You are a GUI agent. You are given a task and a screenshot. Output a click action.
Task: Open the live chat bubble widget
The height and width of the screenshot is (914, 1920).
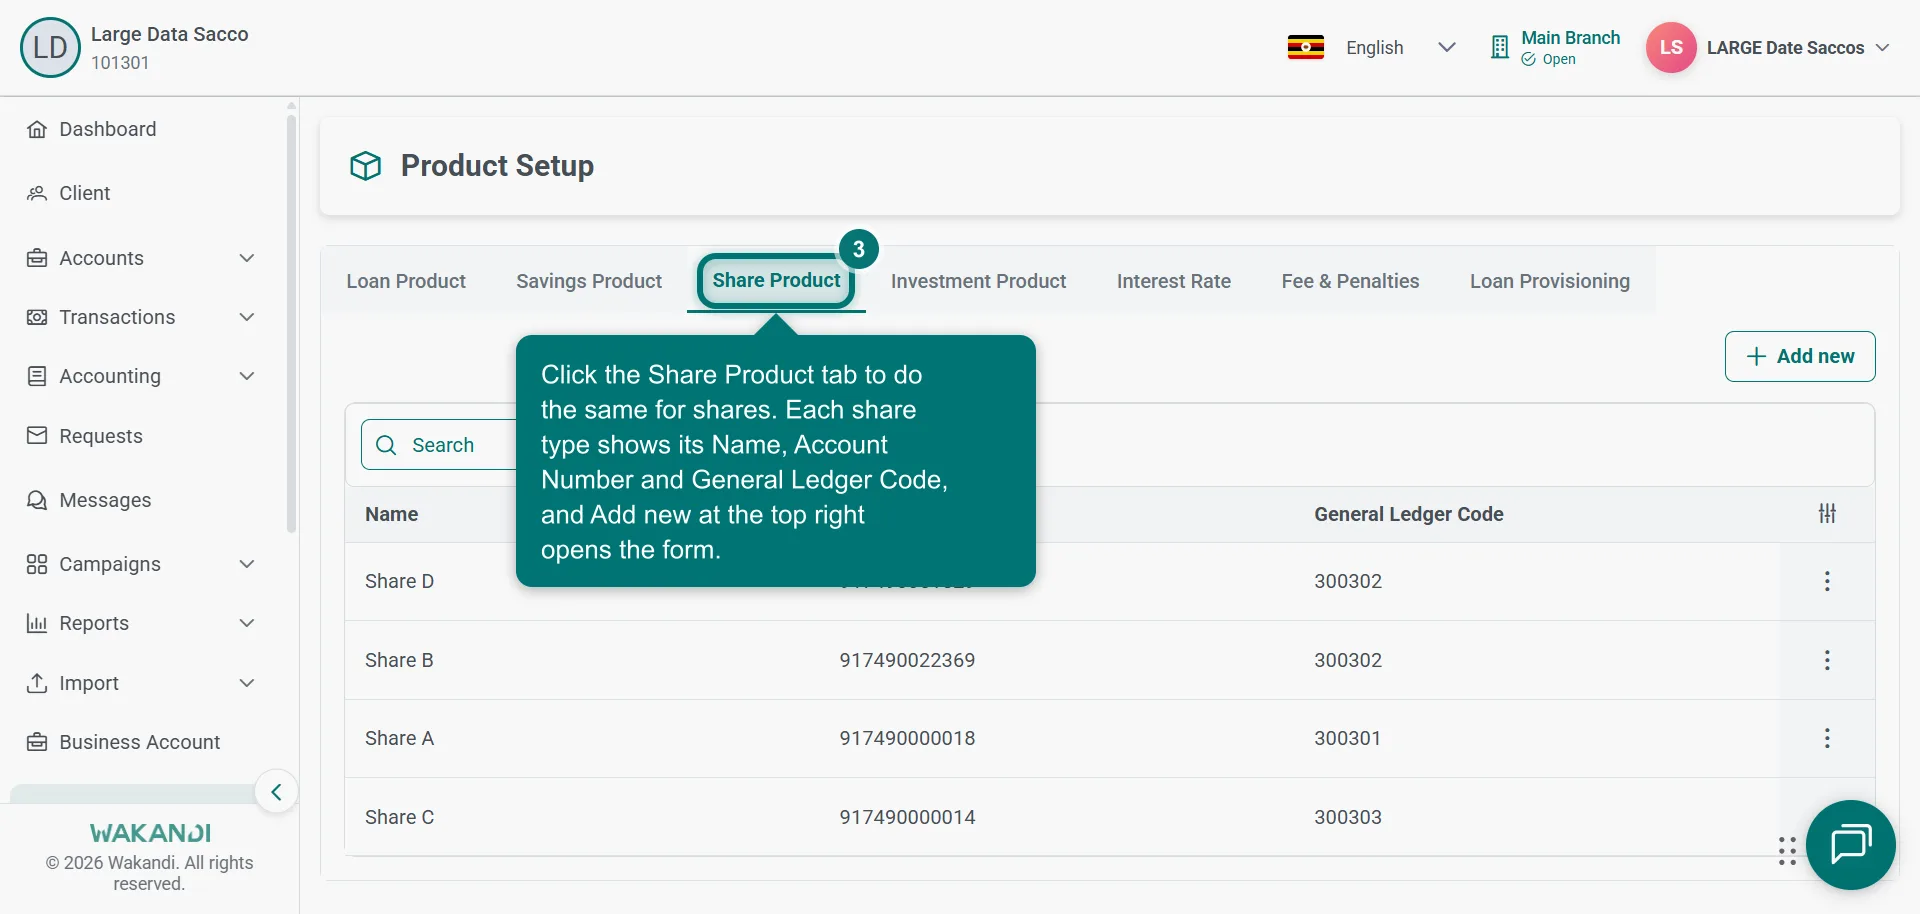1851,845
